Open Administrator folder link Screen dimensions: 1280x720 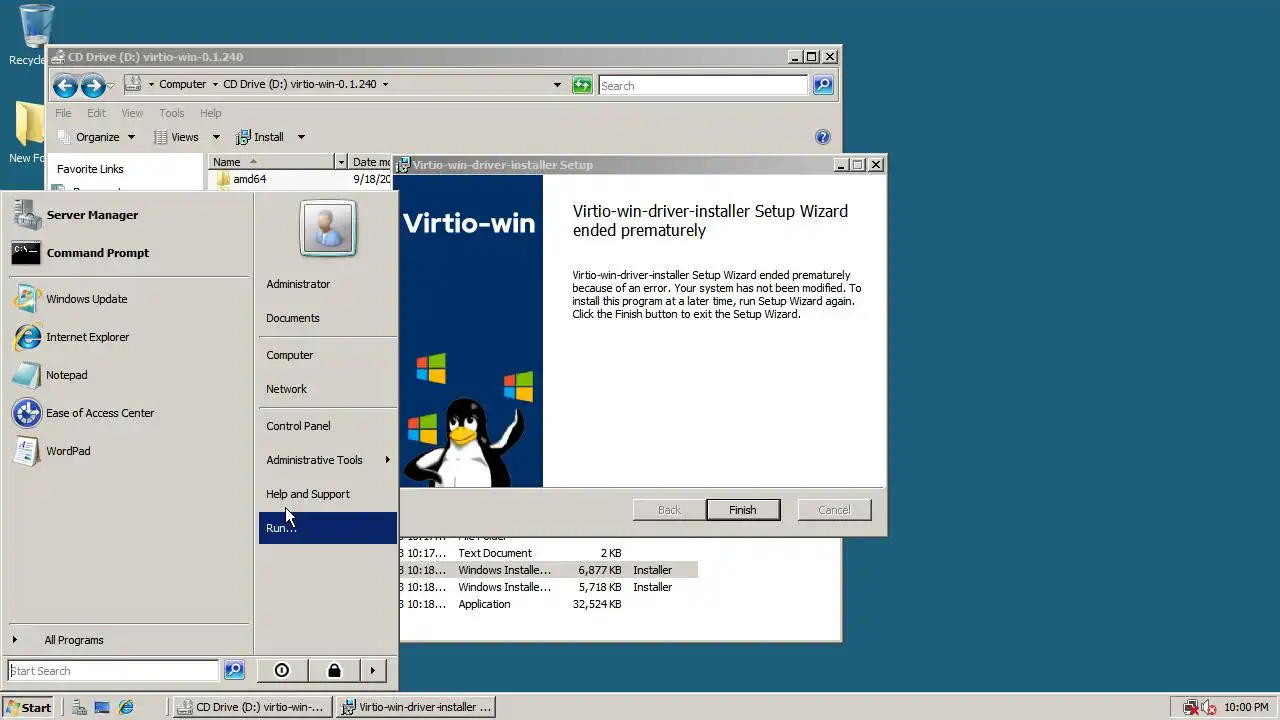pos(298,284)
